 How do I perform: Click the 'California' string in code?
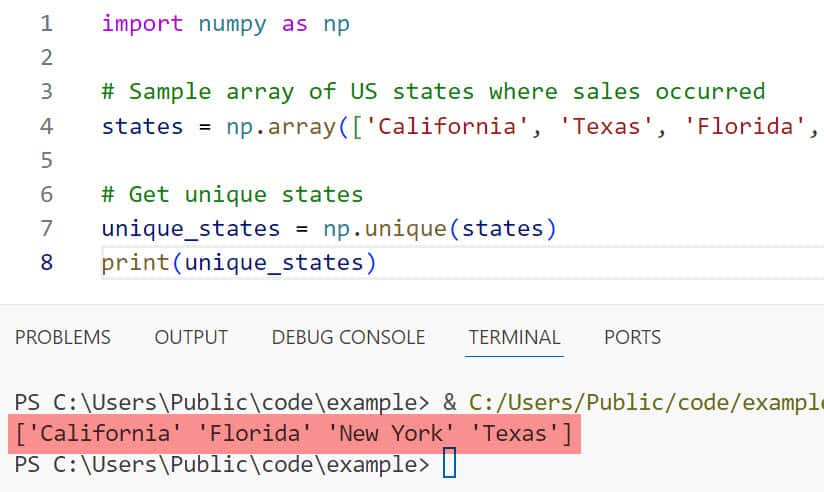(447, 127)
